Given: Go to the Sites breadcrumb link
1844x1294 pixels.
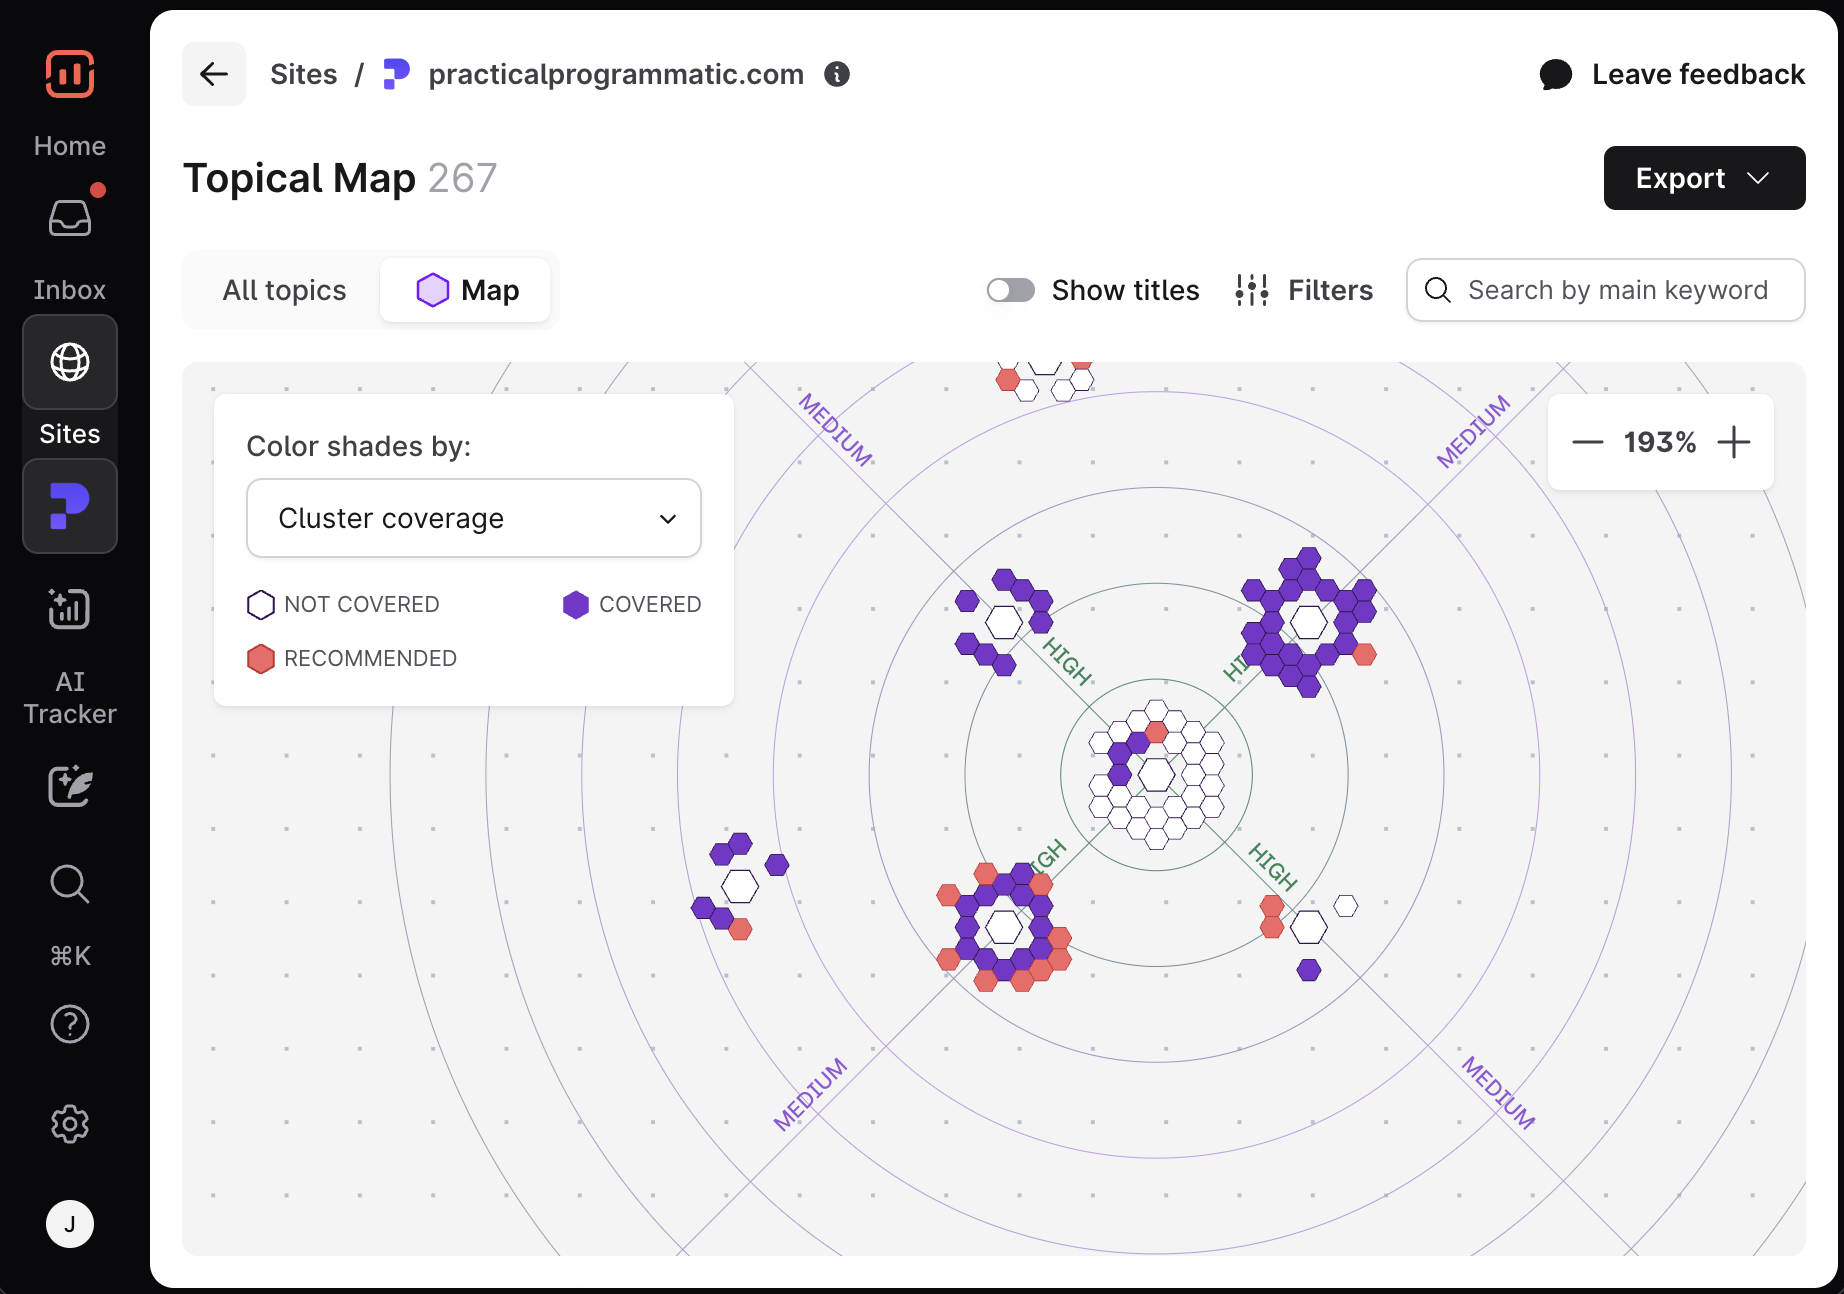Looking at the screenshot, I should click(303, 74).
